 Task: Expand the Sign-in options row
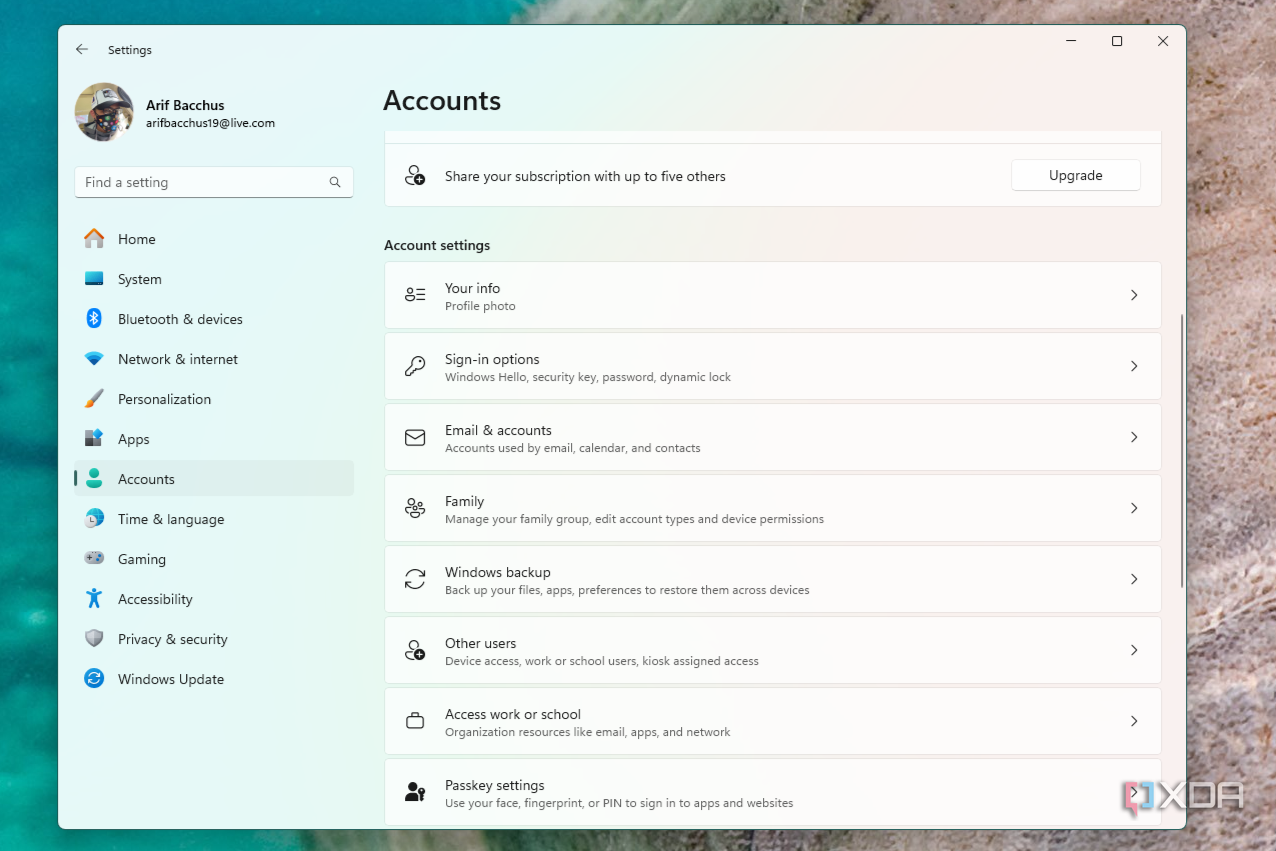1133,365
